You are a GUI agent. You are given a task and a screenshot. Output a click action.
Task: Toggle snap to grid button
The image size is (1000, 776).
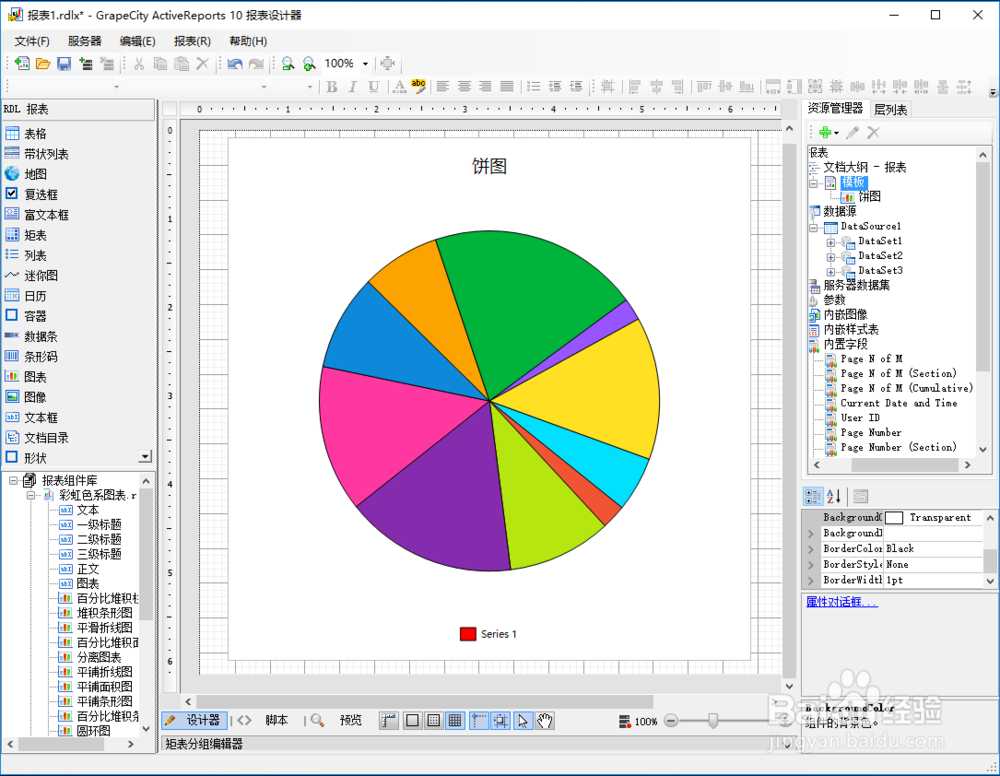(x=501, y=721)
